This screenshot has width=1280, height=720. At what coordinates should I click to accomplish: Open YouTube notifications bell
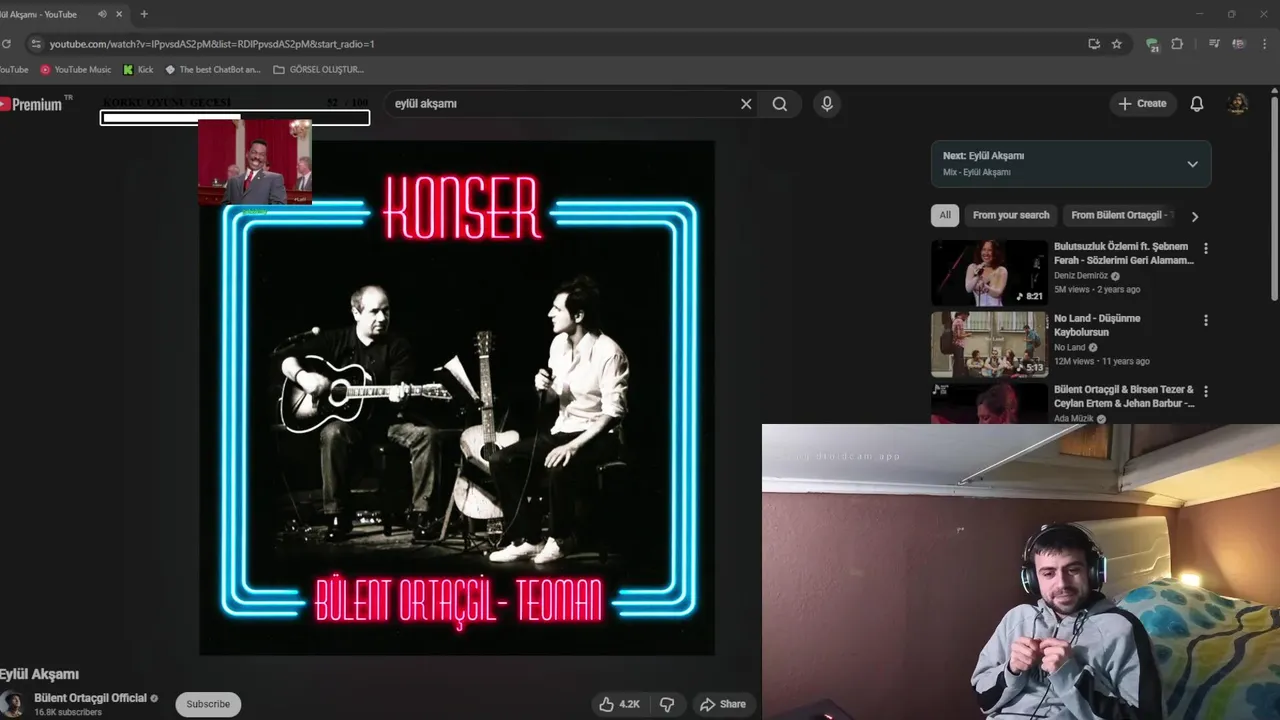(1197, 104)
